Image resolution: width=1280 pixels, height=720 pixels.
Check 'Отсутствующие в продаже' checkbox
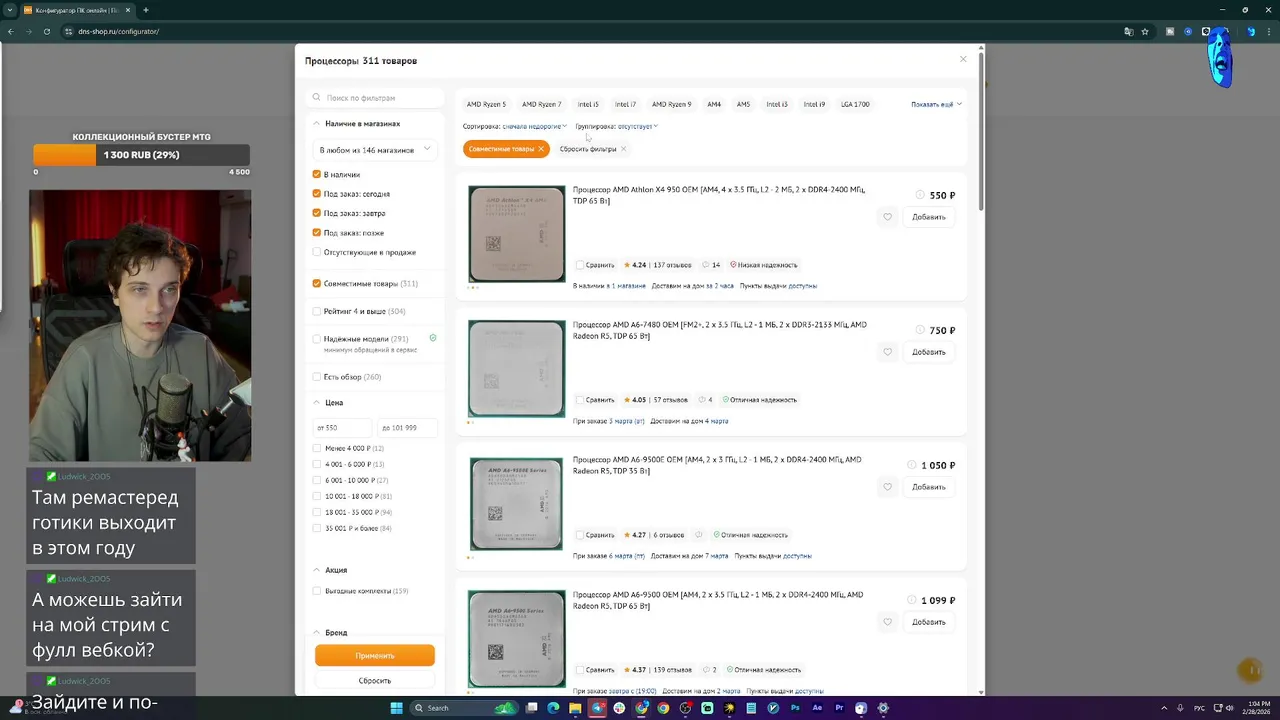317,252
